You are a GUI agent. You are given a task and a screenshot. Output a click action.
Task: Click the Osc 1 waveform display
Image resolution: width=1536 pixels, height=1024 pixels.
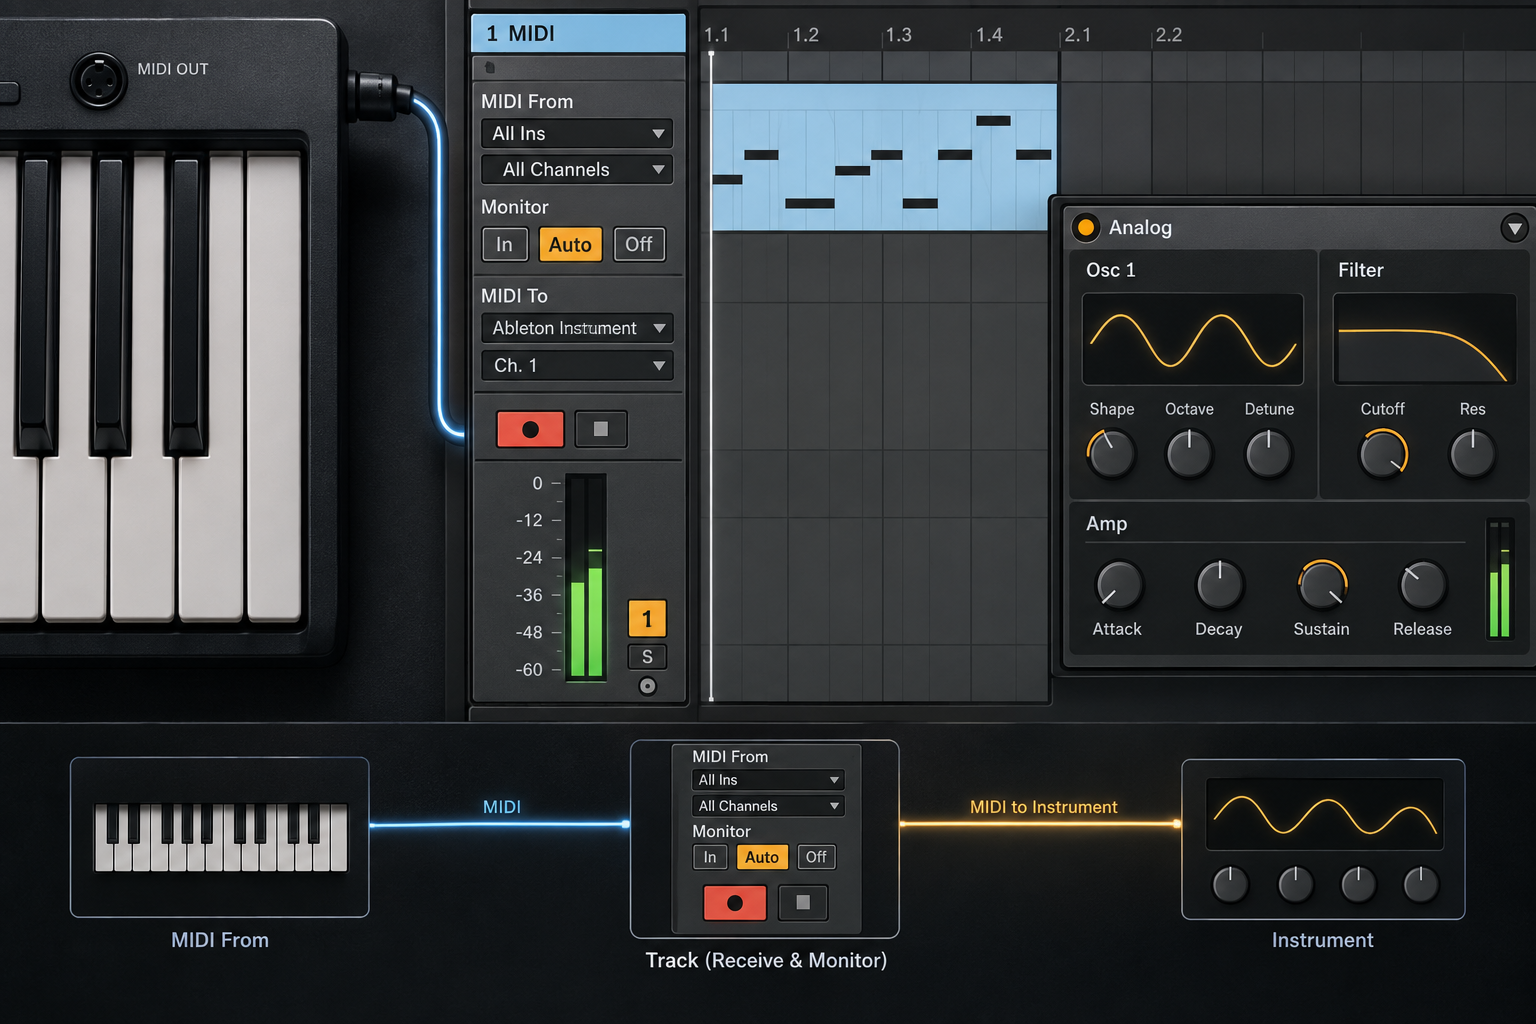1193,339
